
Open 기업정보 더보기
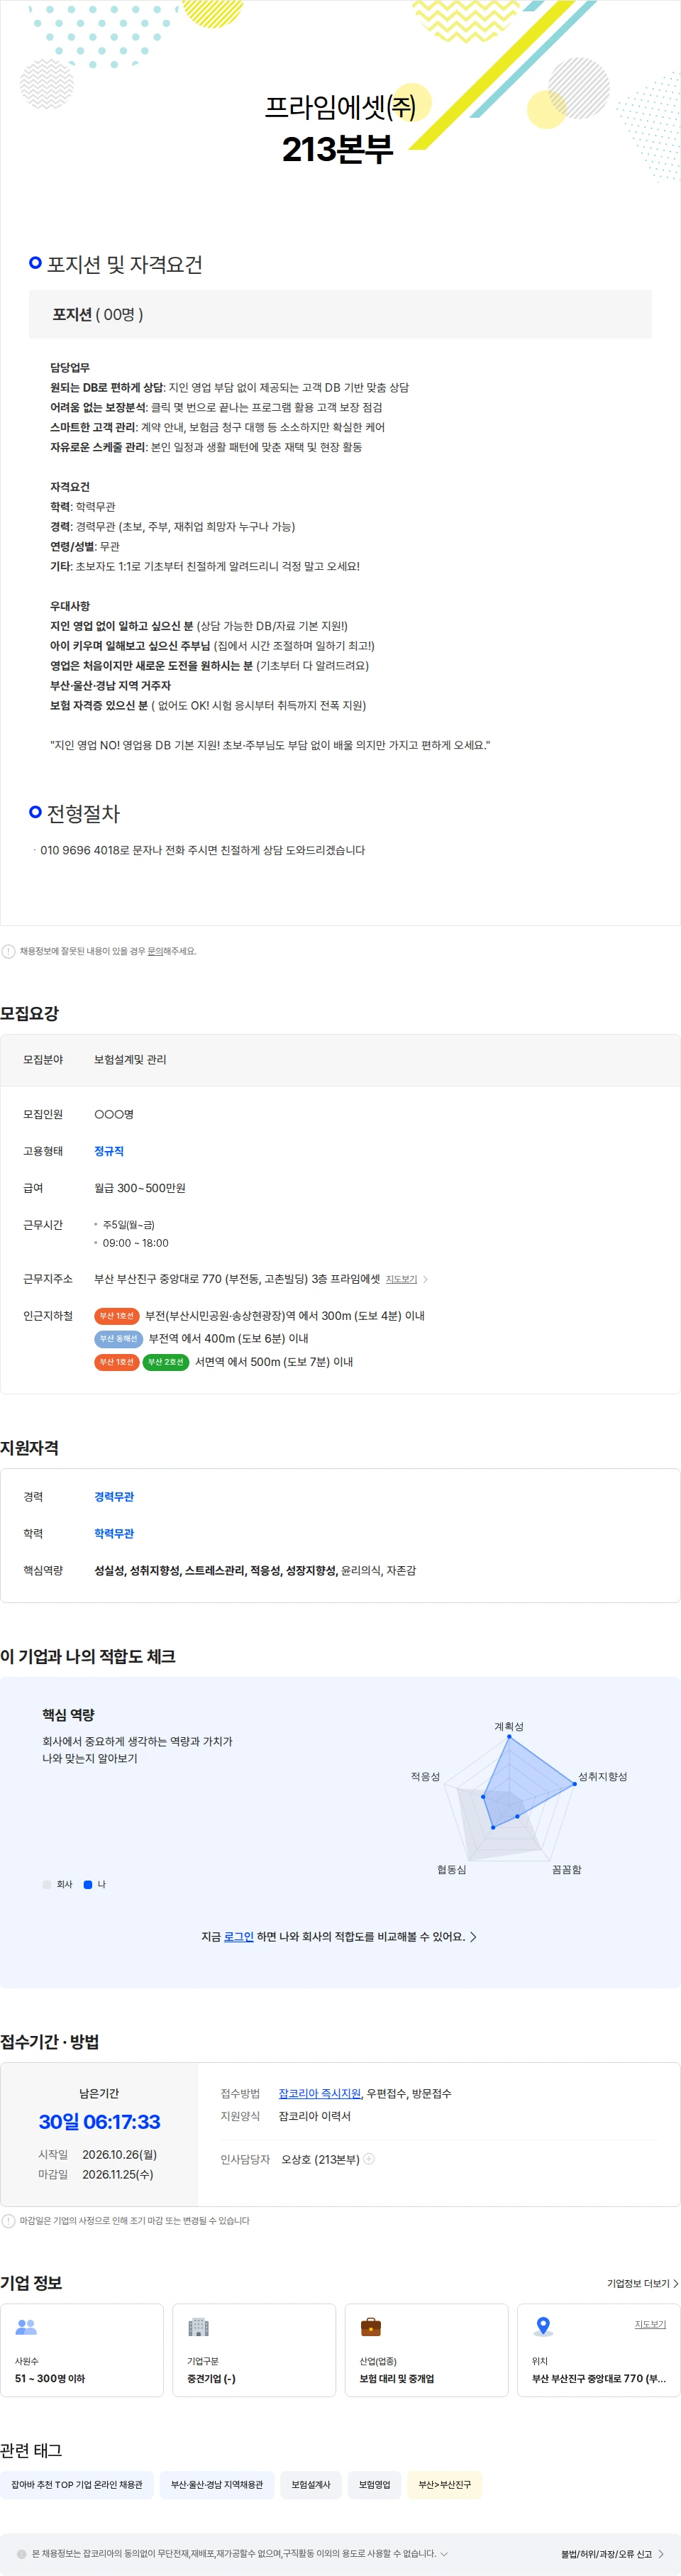click(x=642, y=2283)
